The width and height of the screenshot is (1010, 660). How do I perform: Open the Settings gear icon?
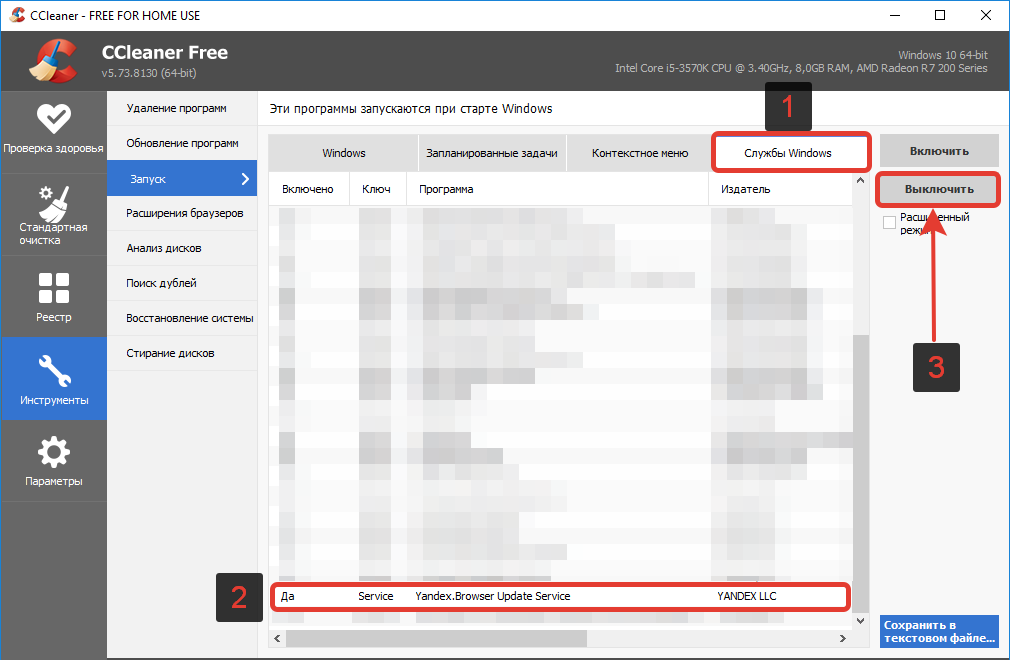coord(53,452)
